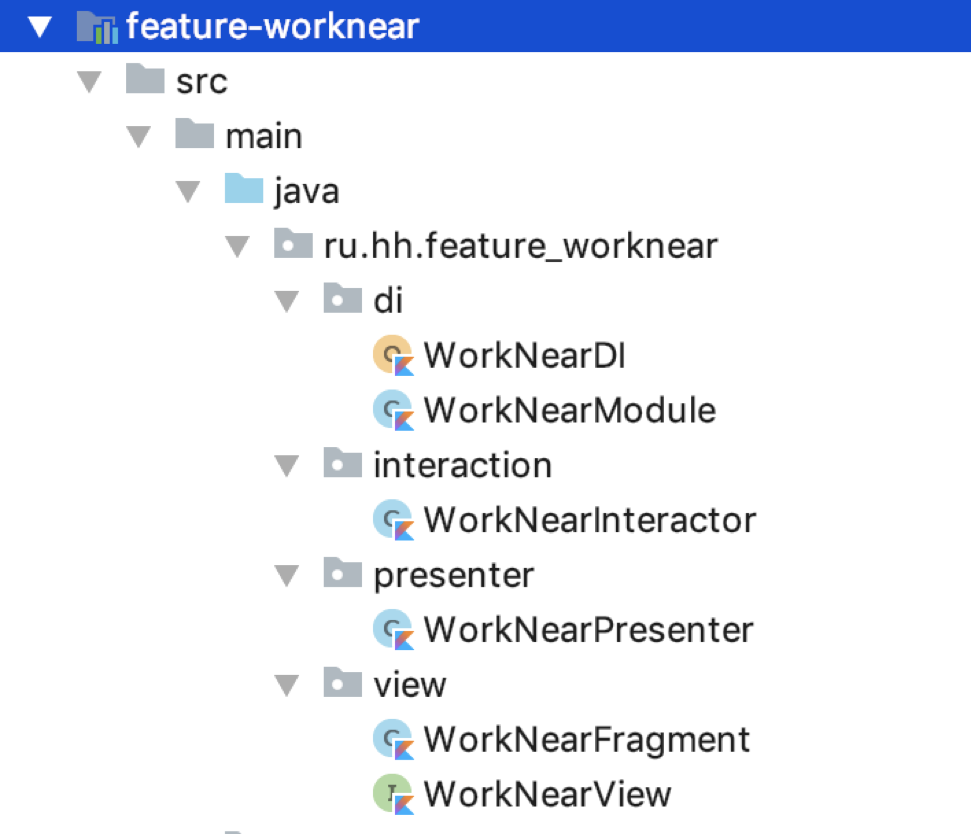Click the WorkNearDI Kotlin object icon
971x834 pixels.
coord(393,355)
